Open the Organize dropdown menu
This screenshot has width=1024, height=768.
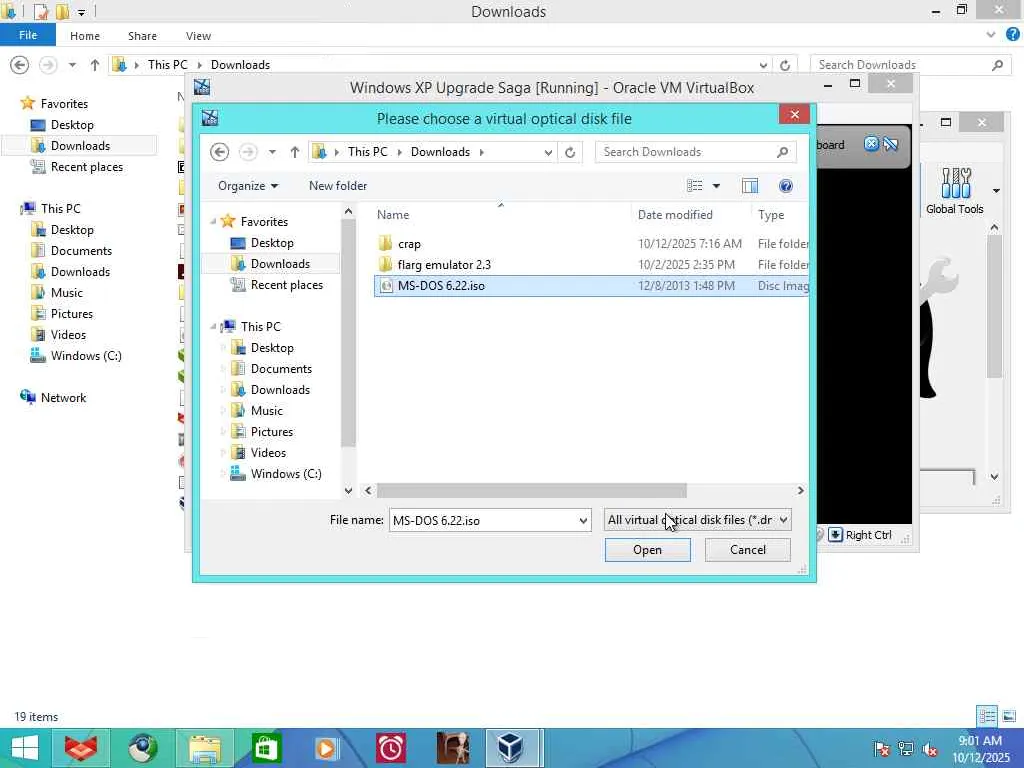(x=248, y=186)
